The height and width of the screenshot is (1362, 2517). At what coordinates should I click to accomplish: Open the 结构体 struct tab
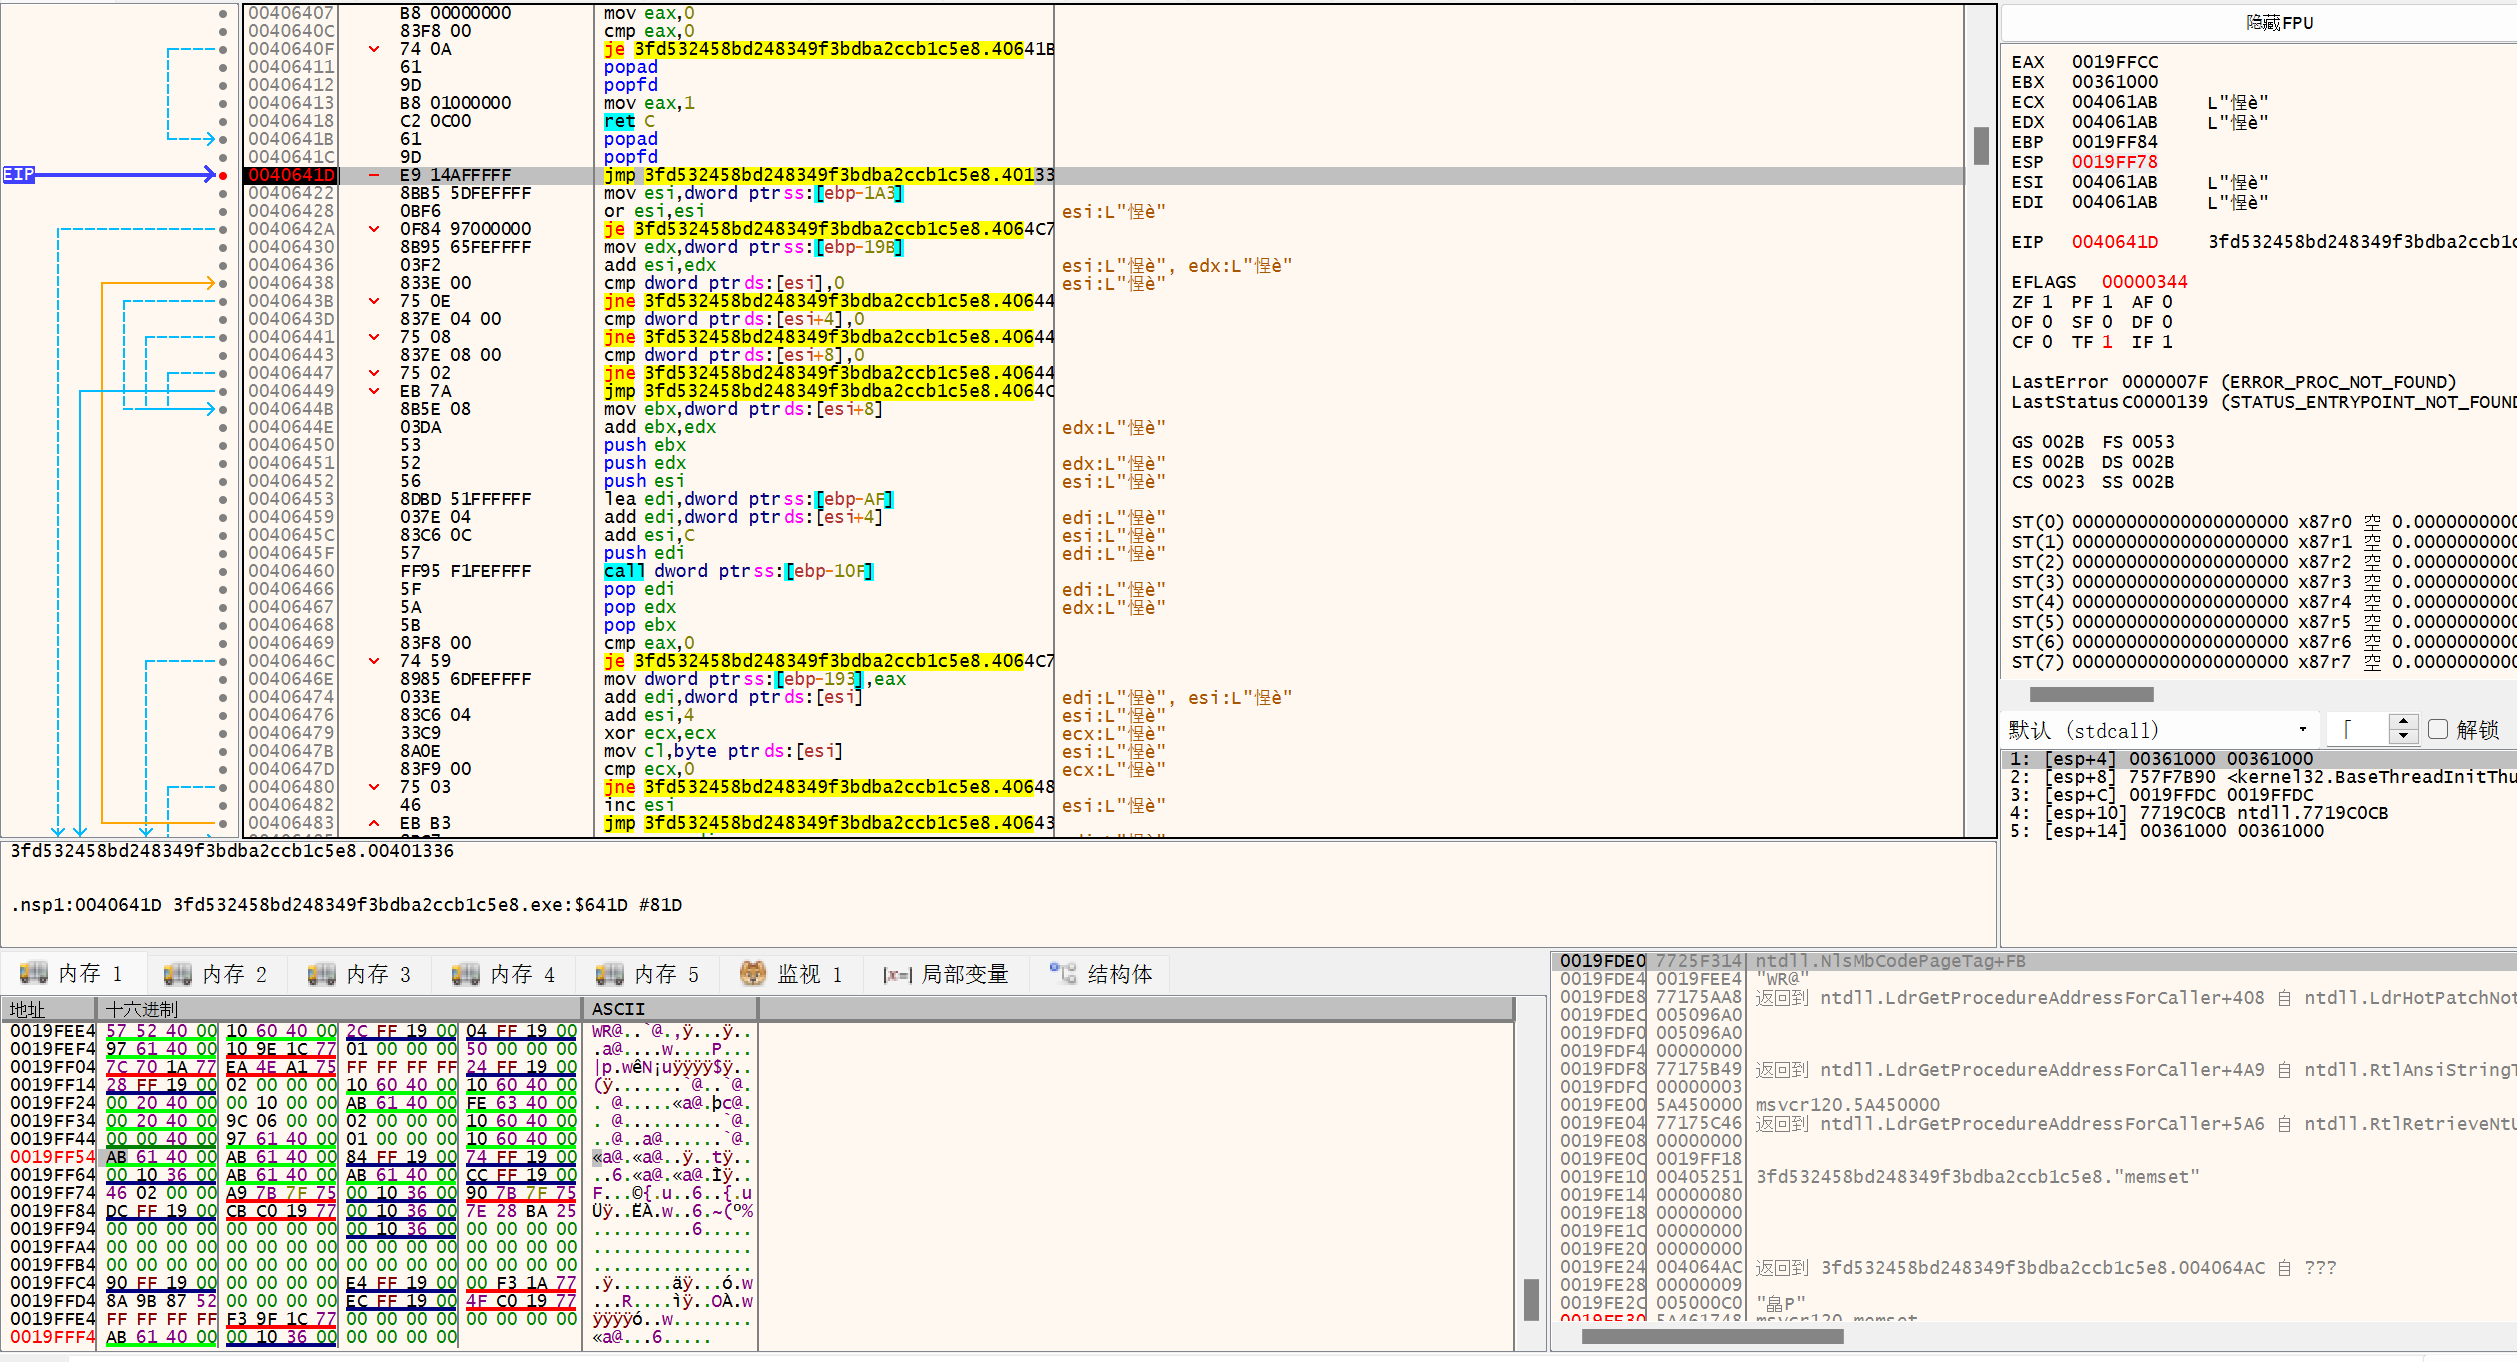pos(1101,974)
